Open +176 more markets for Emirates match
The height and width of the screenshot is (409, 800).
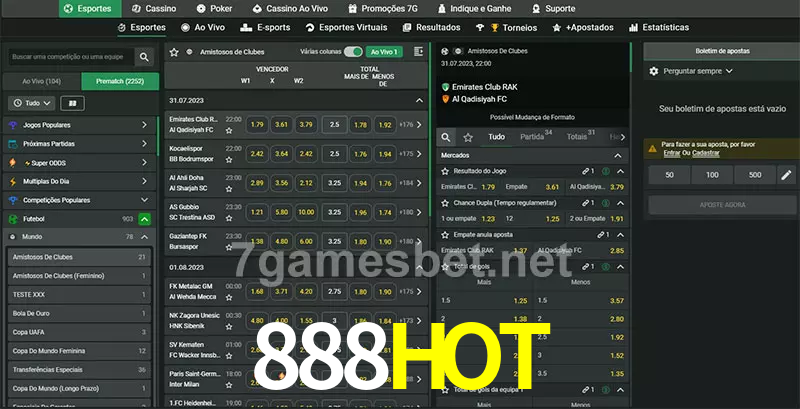coord(411,124)
